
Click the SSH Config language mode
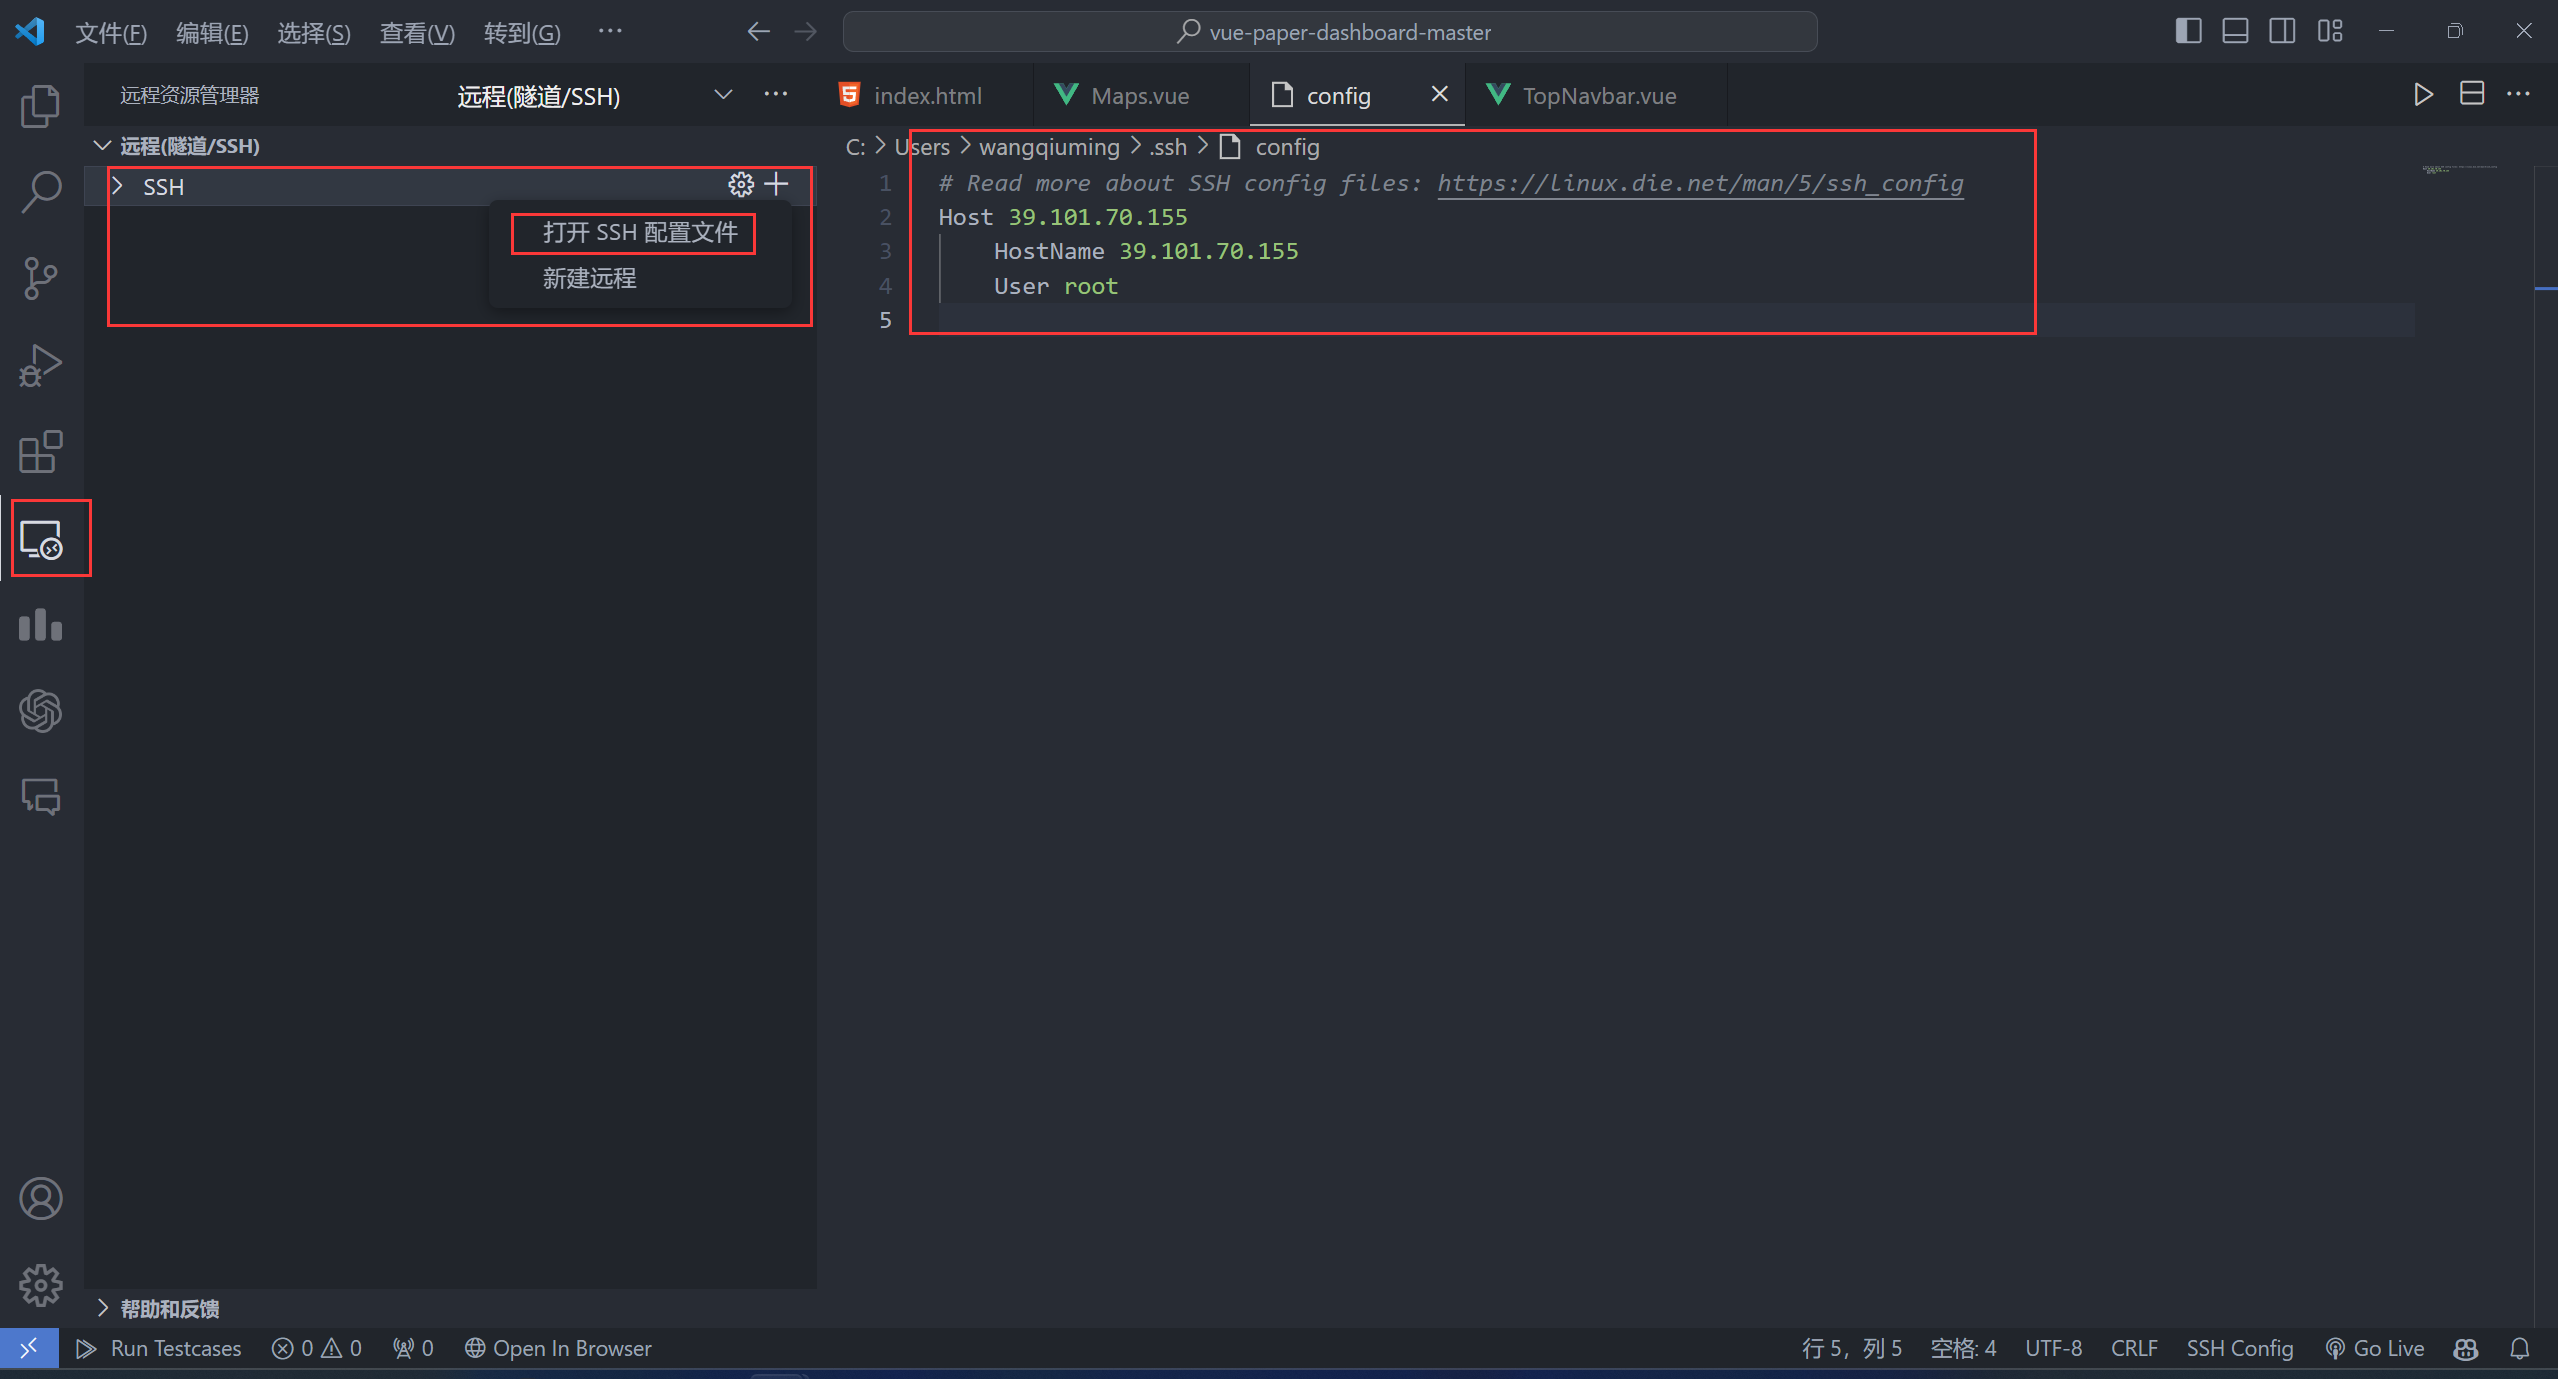click(x=2239, y=1348)
